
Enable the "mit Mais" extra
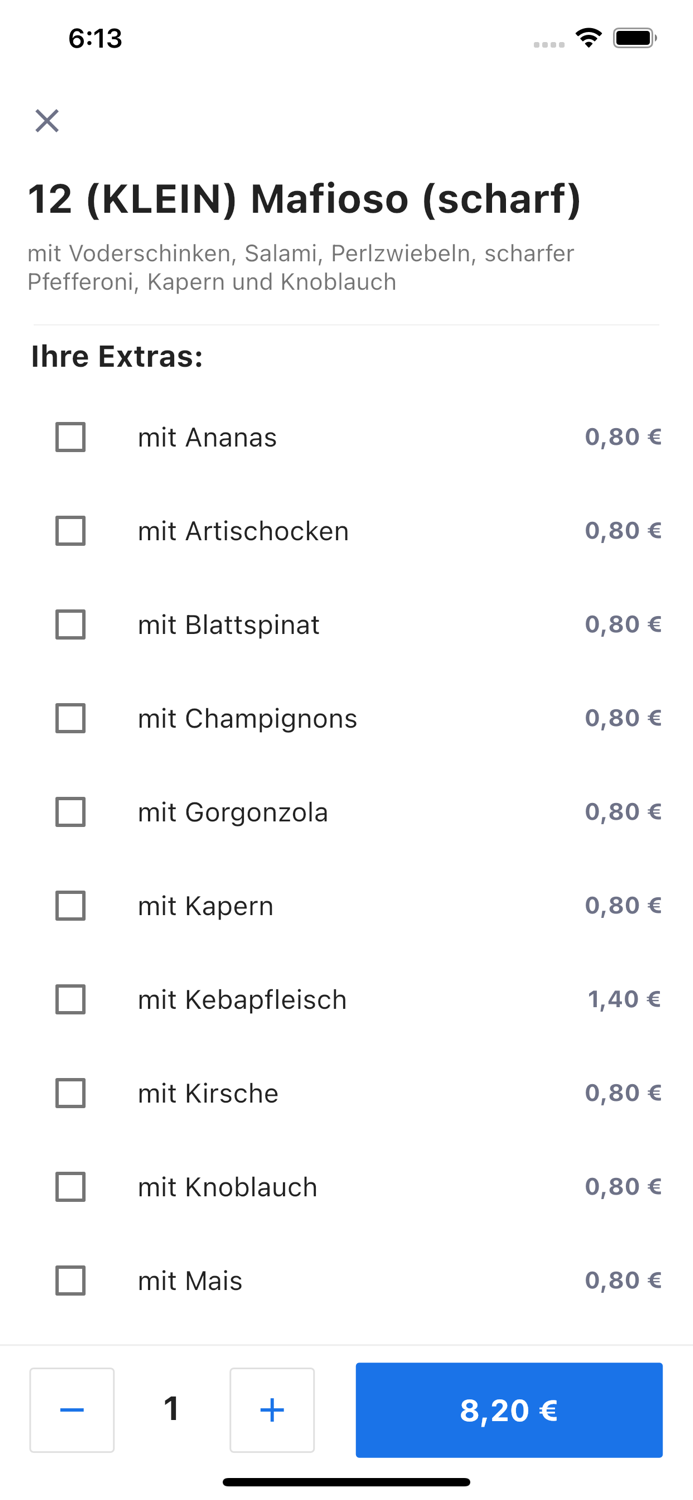pyautogui.click(x=70, y=1280)
